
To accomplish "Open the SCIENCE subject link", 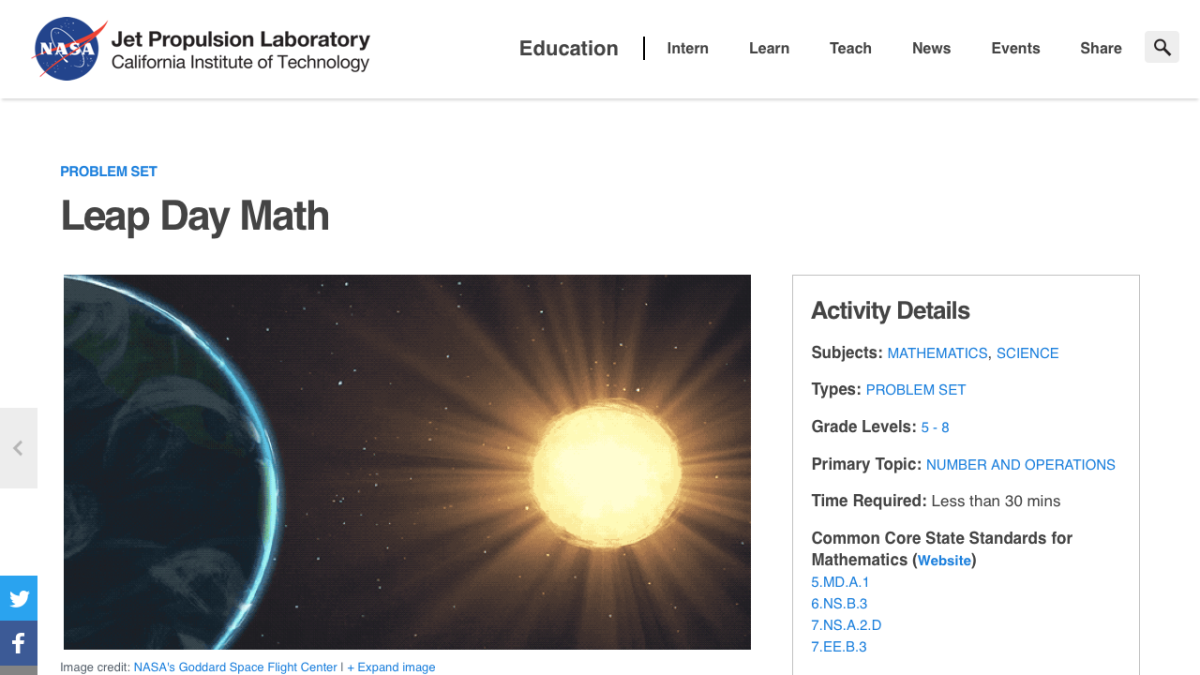I will pyautogui.click(x=1027, y=353).
